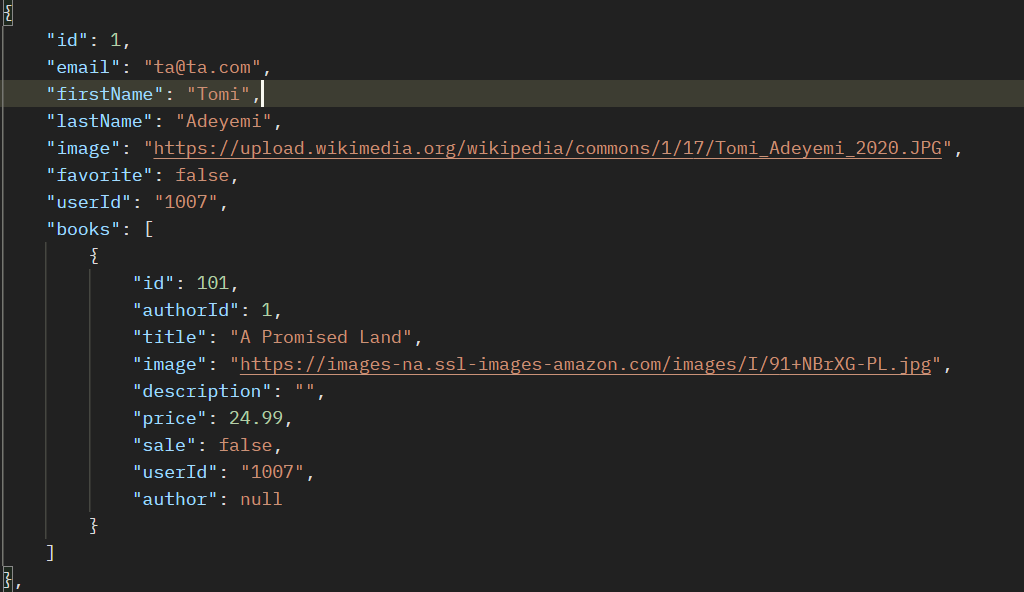The height and width of the screenshot is (592, 1024).
Task: Select the price value 24.99
Action: pyautogui.click(x=255, y=418)
